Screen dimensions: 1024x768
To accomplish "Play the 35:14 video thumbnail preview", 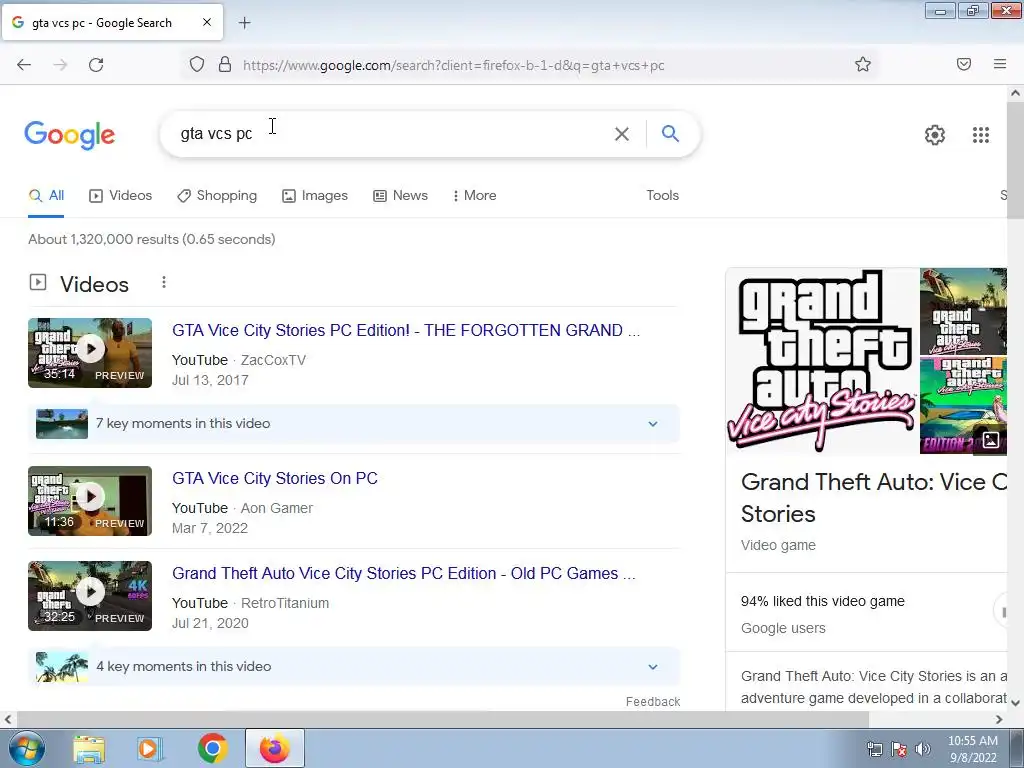I will click(x=90, y=353).
